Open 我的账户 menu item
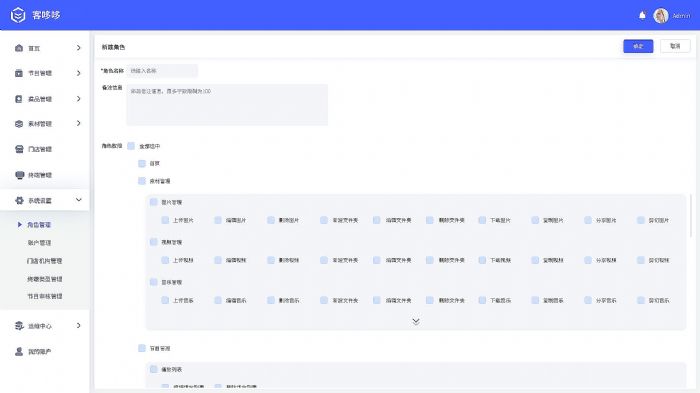The image size is (700, 393). tap(40, 351)
